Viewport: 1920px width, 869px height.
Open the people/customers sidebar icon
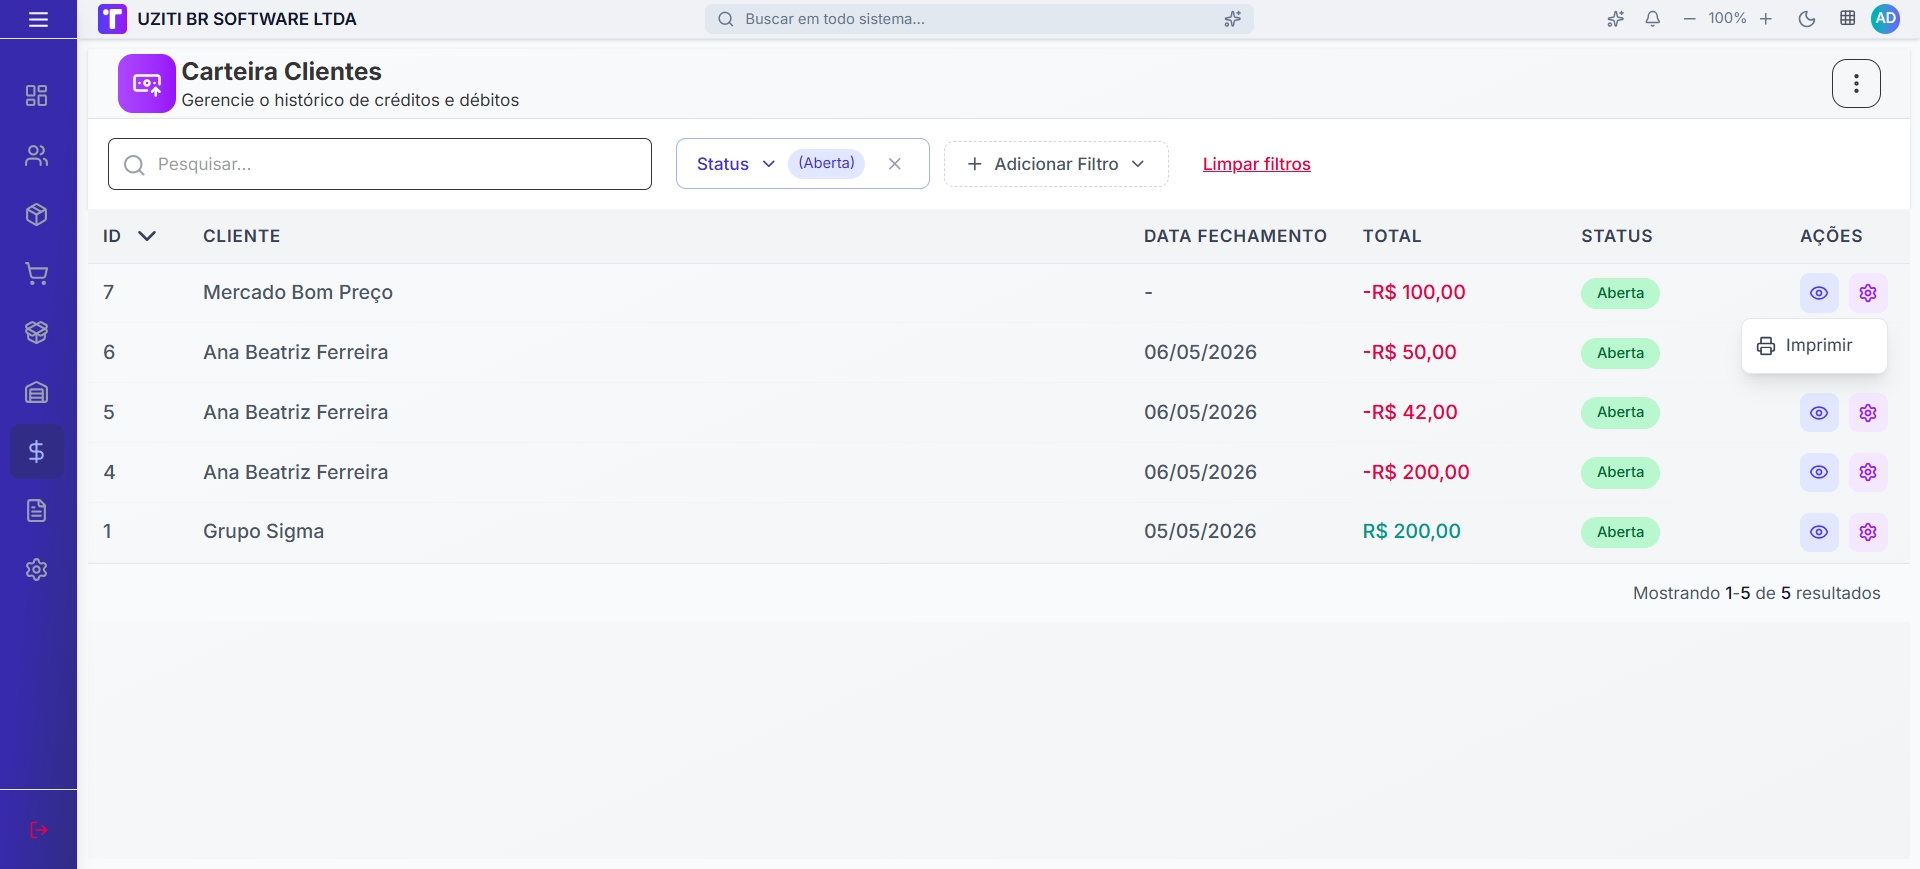click(x=37, y=156)
